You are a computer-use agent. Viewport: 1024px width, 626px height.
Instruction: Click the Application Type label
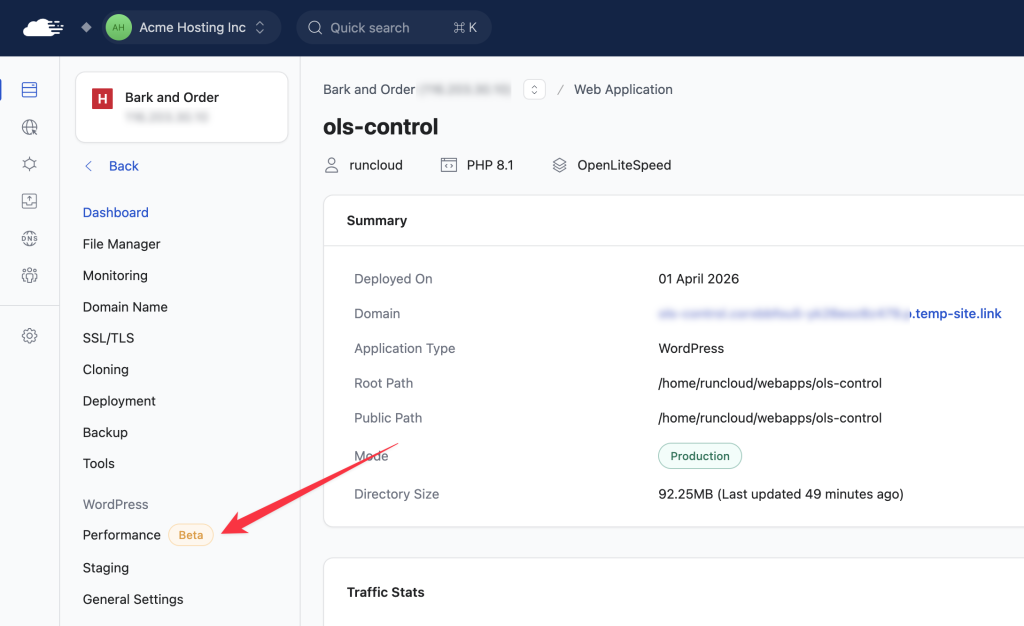click(x=404, y=348)
